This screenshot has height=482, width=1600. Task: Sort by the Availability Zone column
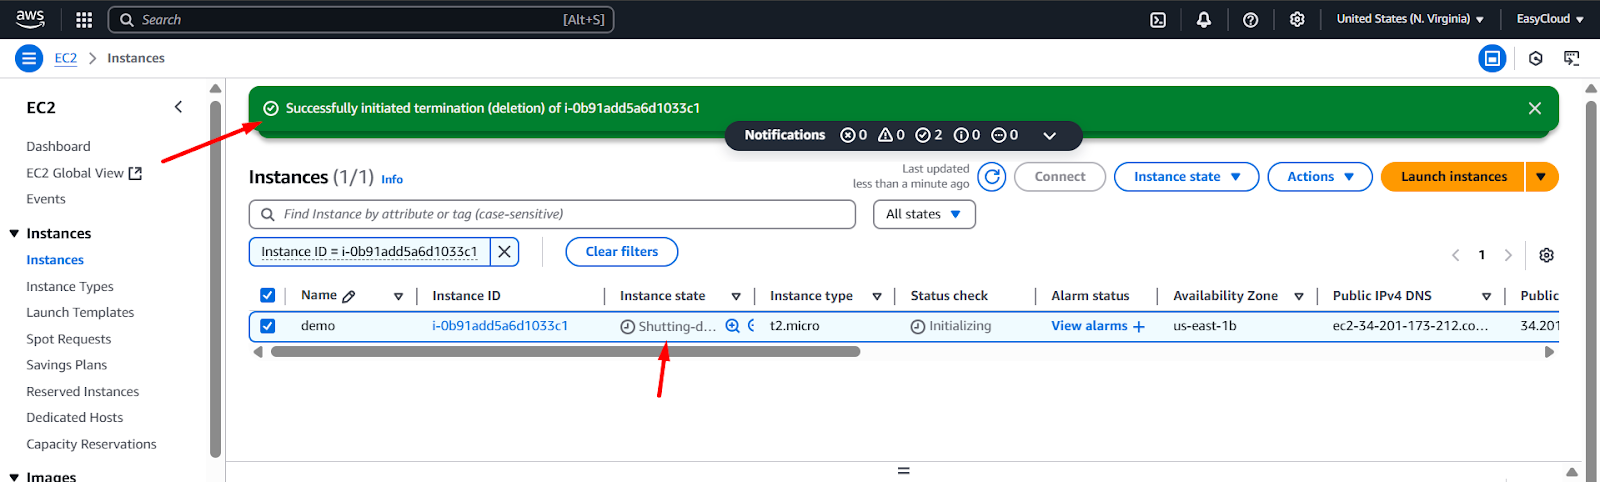point(1299,296)
